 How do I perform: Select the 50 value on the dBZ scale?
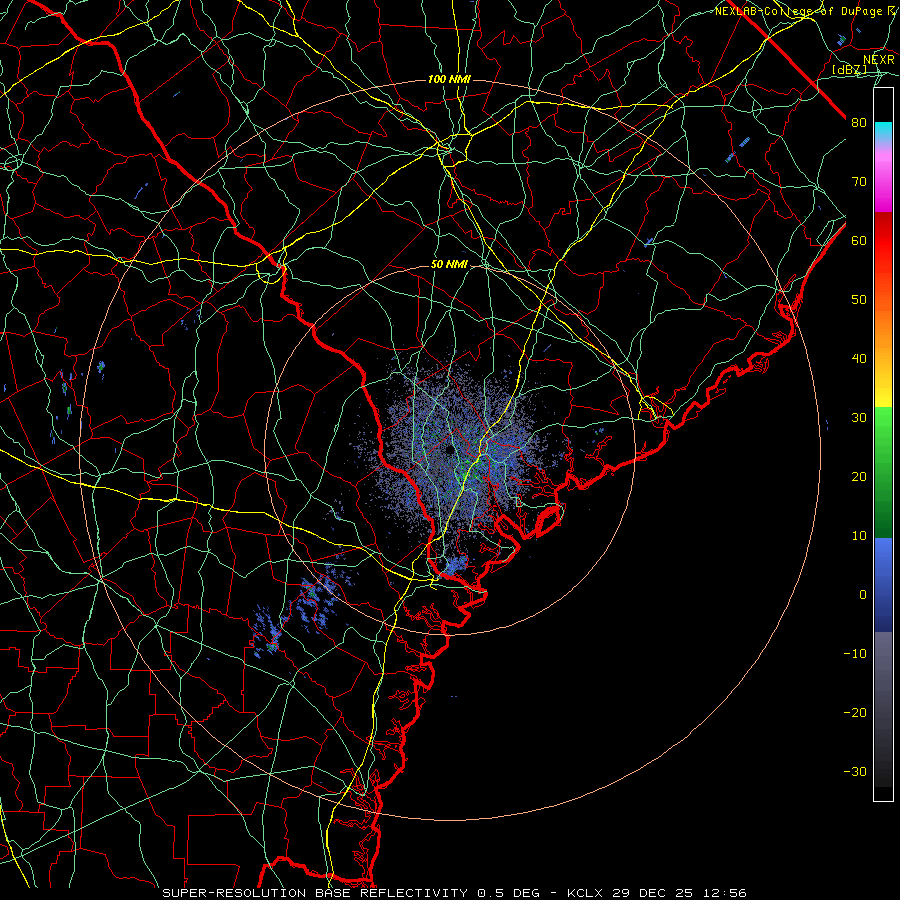(x=859, y=300)
